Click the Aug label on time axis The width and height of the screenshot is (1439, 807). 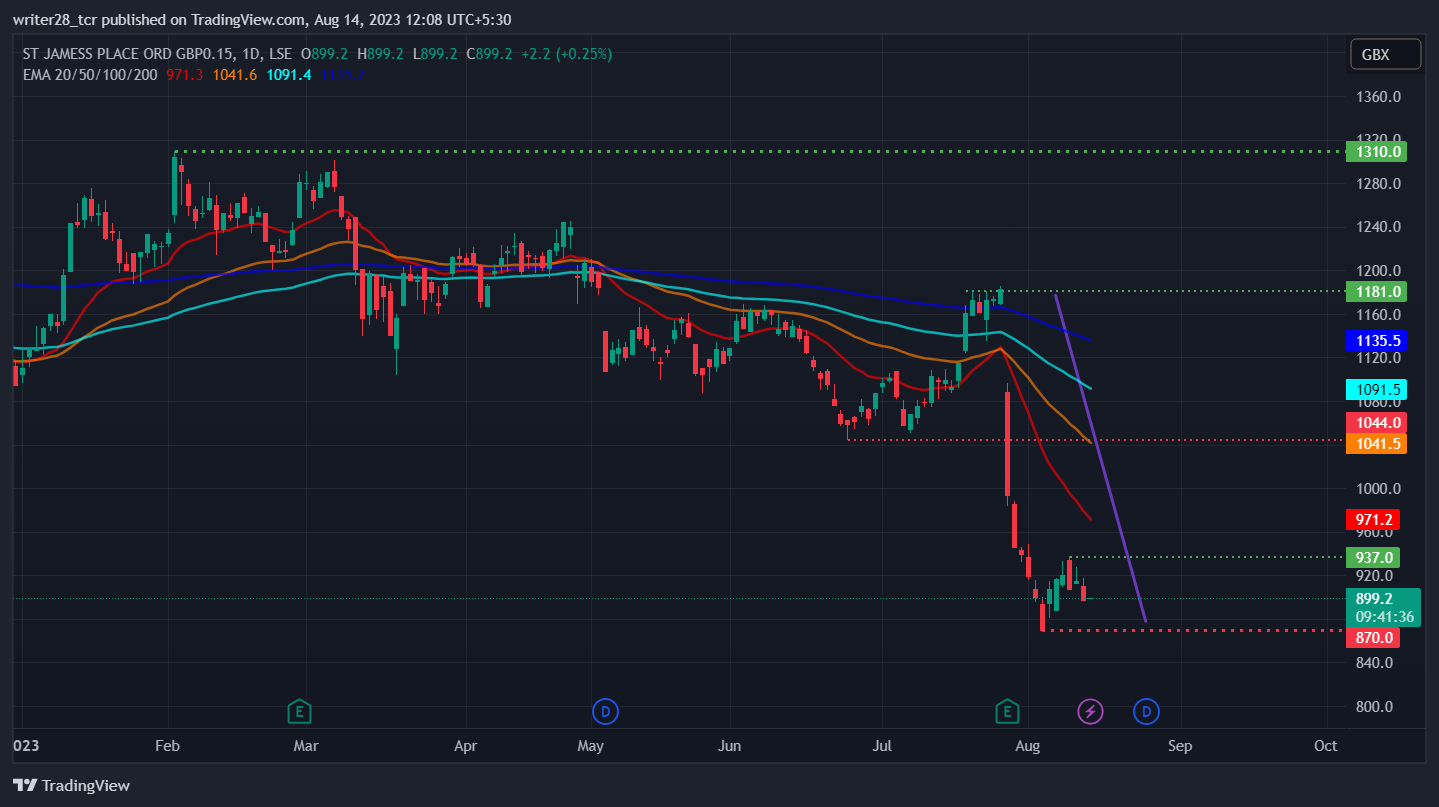pos(1028,746)
